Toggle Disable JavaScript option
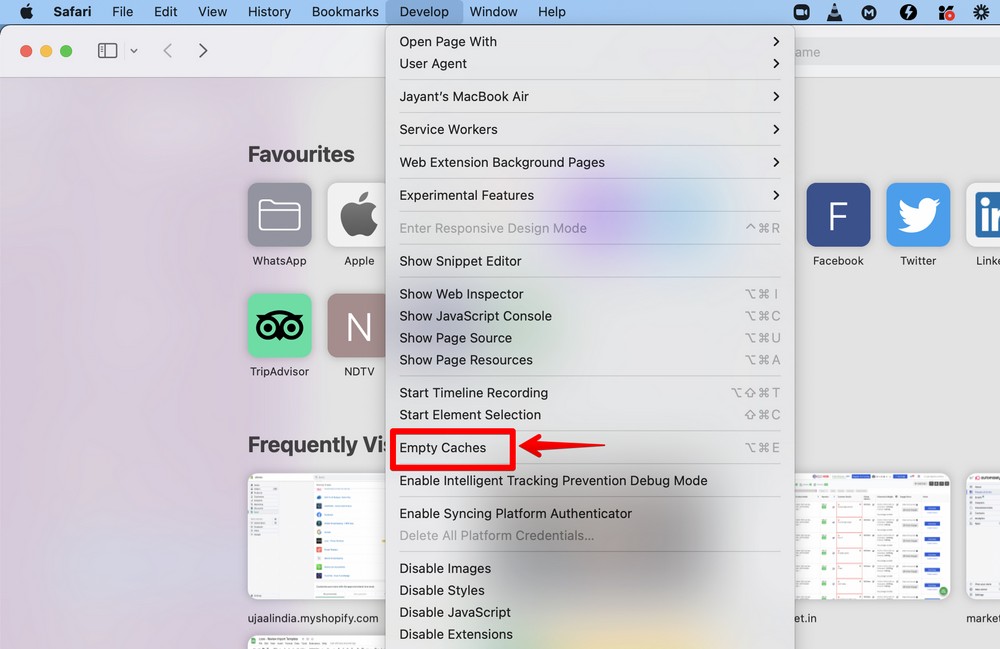The image size is (1000, 649). click(x=589, y=613)
